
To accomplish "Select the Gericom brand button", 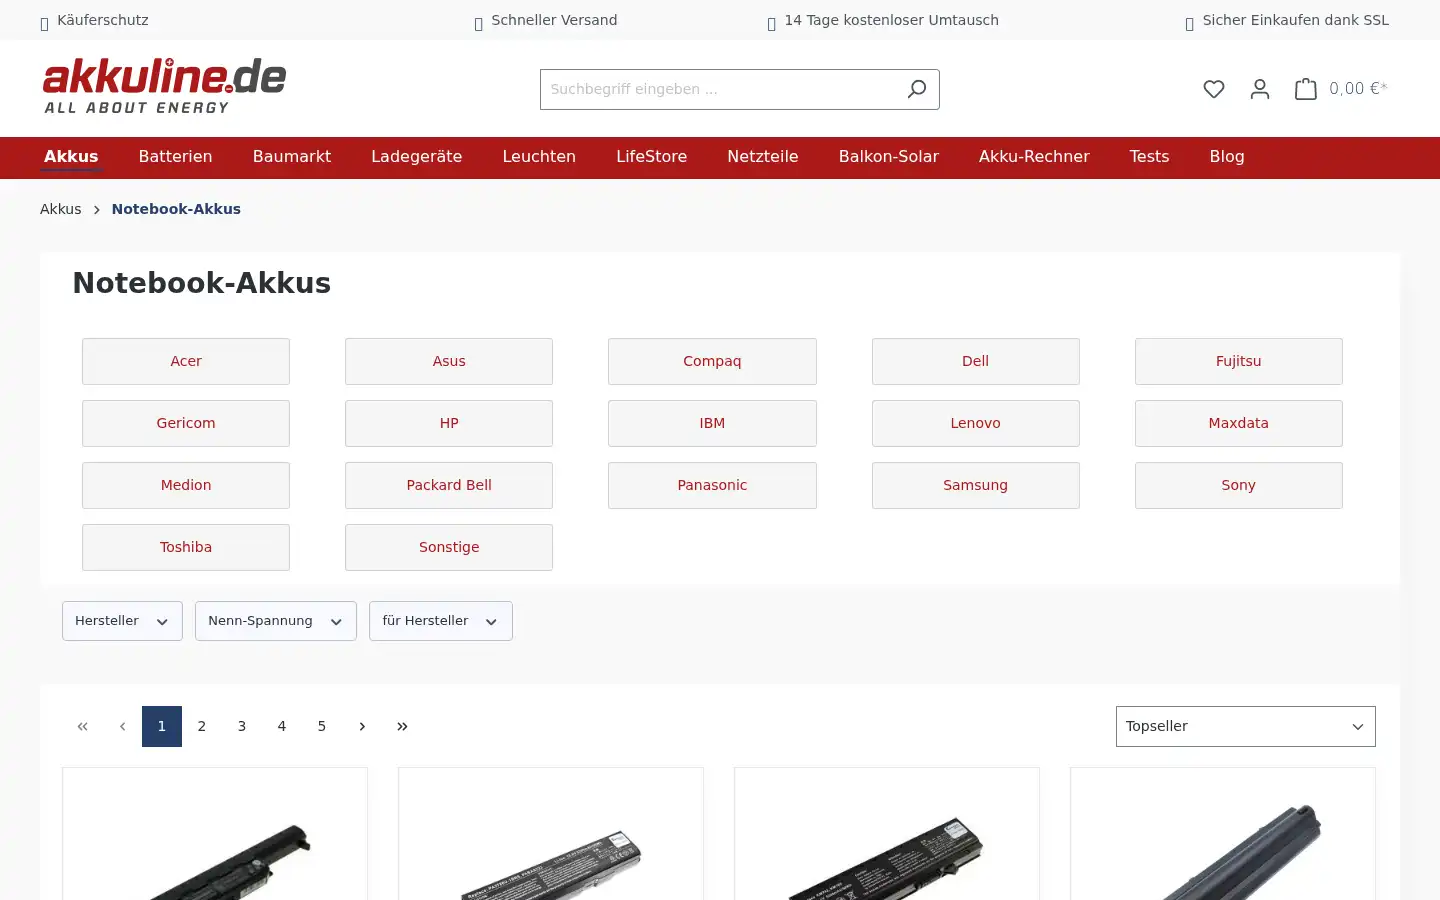I will [x=186, y=423].
